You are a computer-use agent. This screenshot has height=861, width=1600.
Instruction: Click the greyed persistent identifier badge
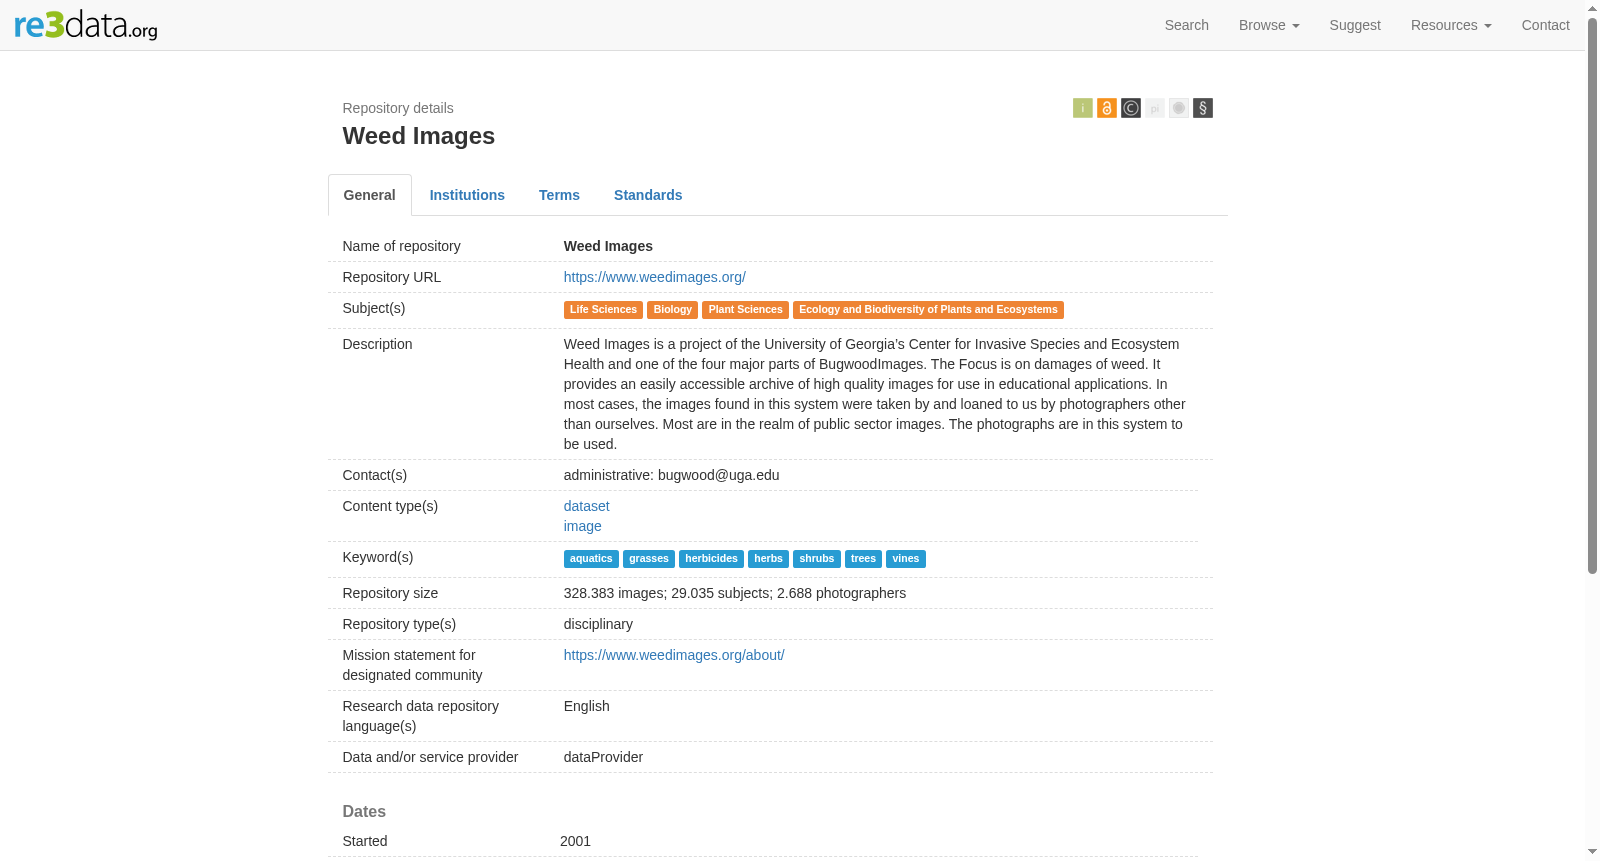(x=1154, y=108)
